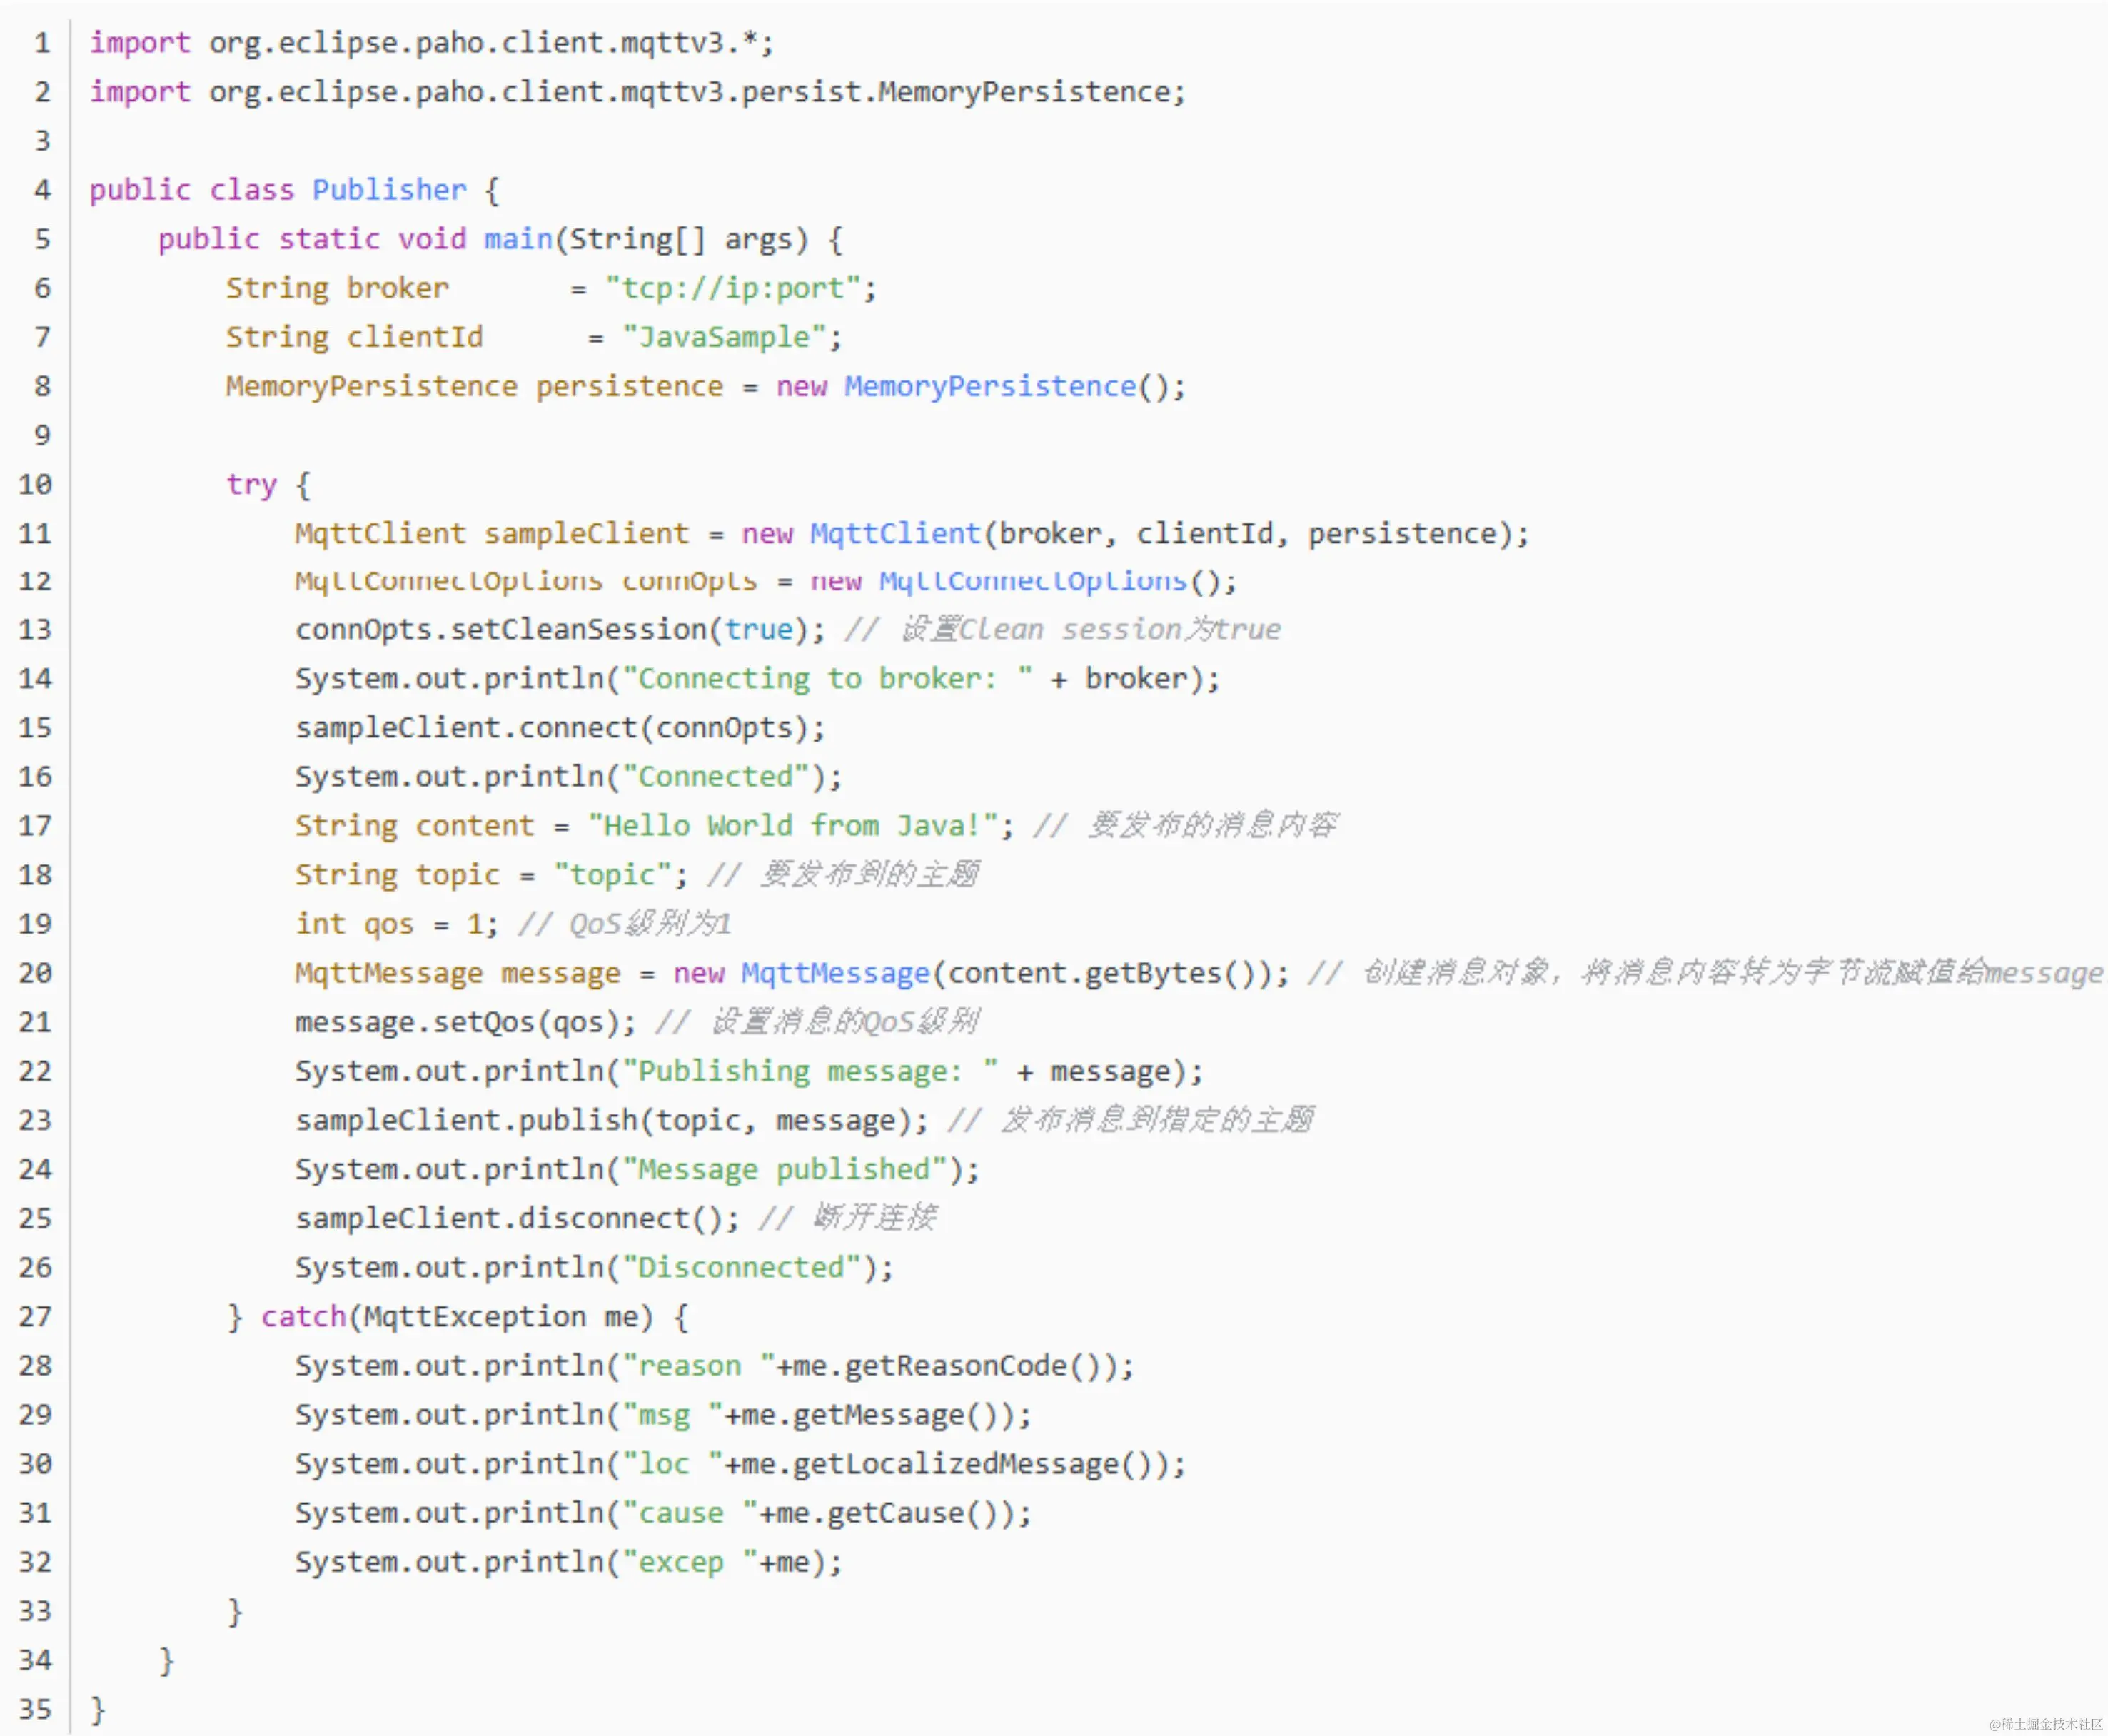
Task: Click setCleanSession call on line 13
Action: click(578, 630)
